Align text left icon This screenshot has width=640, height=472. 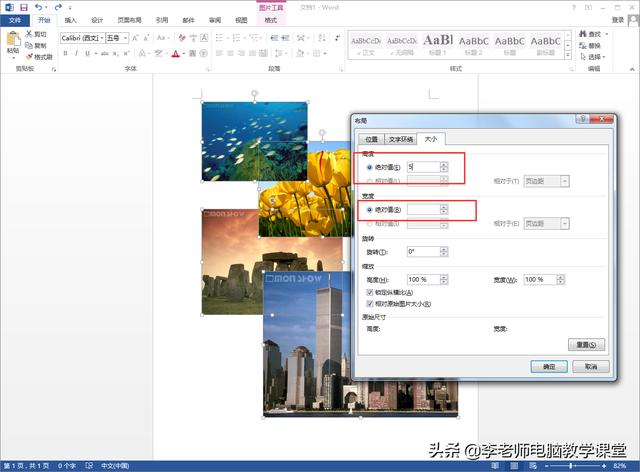click(220, 53)
